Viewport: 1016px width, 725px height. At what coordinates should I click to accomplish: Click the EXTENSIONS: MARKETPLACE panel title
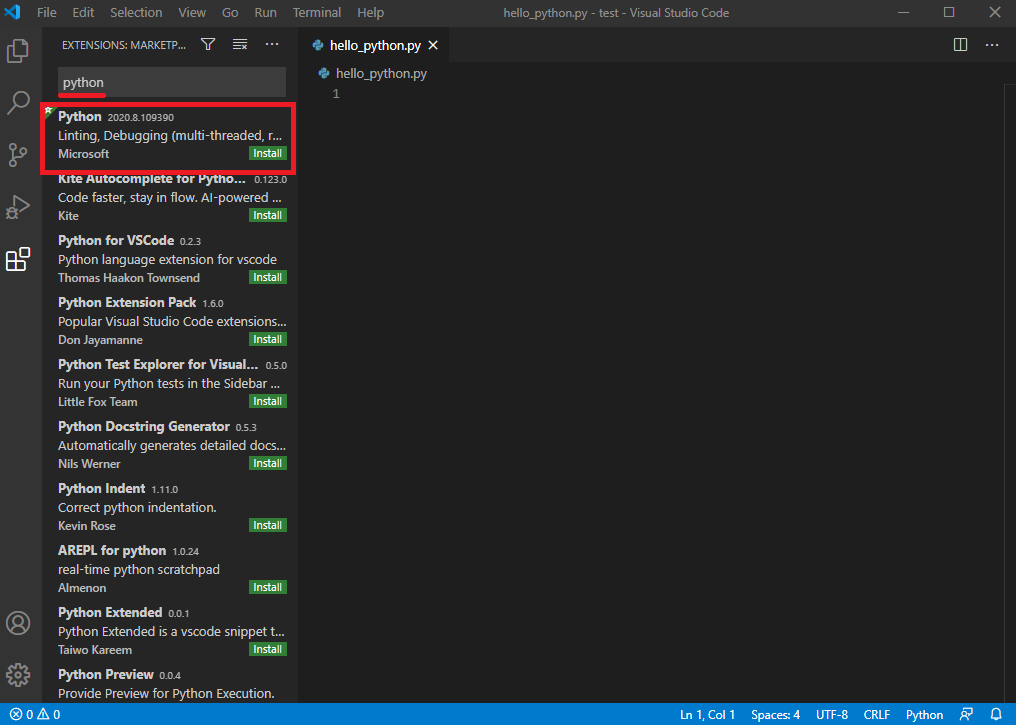[x=124, y=45]
